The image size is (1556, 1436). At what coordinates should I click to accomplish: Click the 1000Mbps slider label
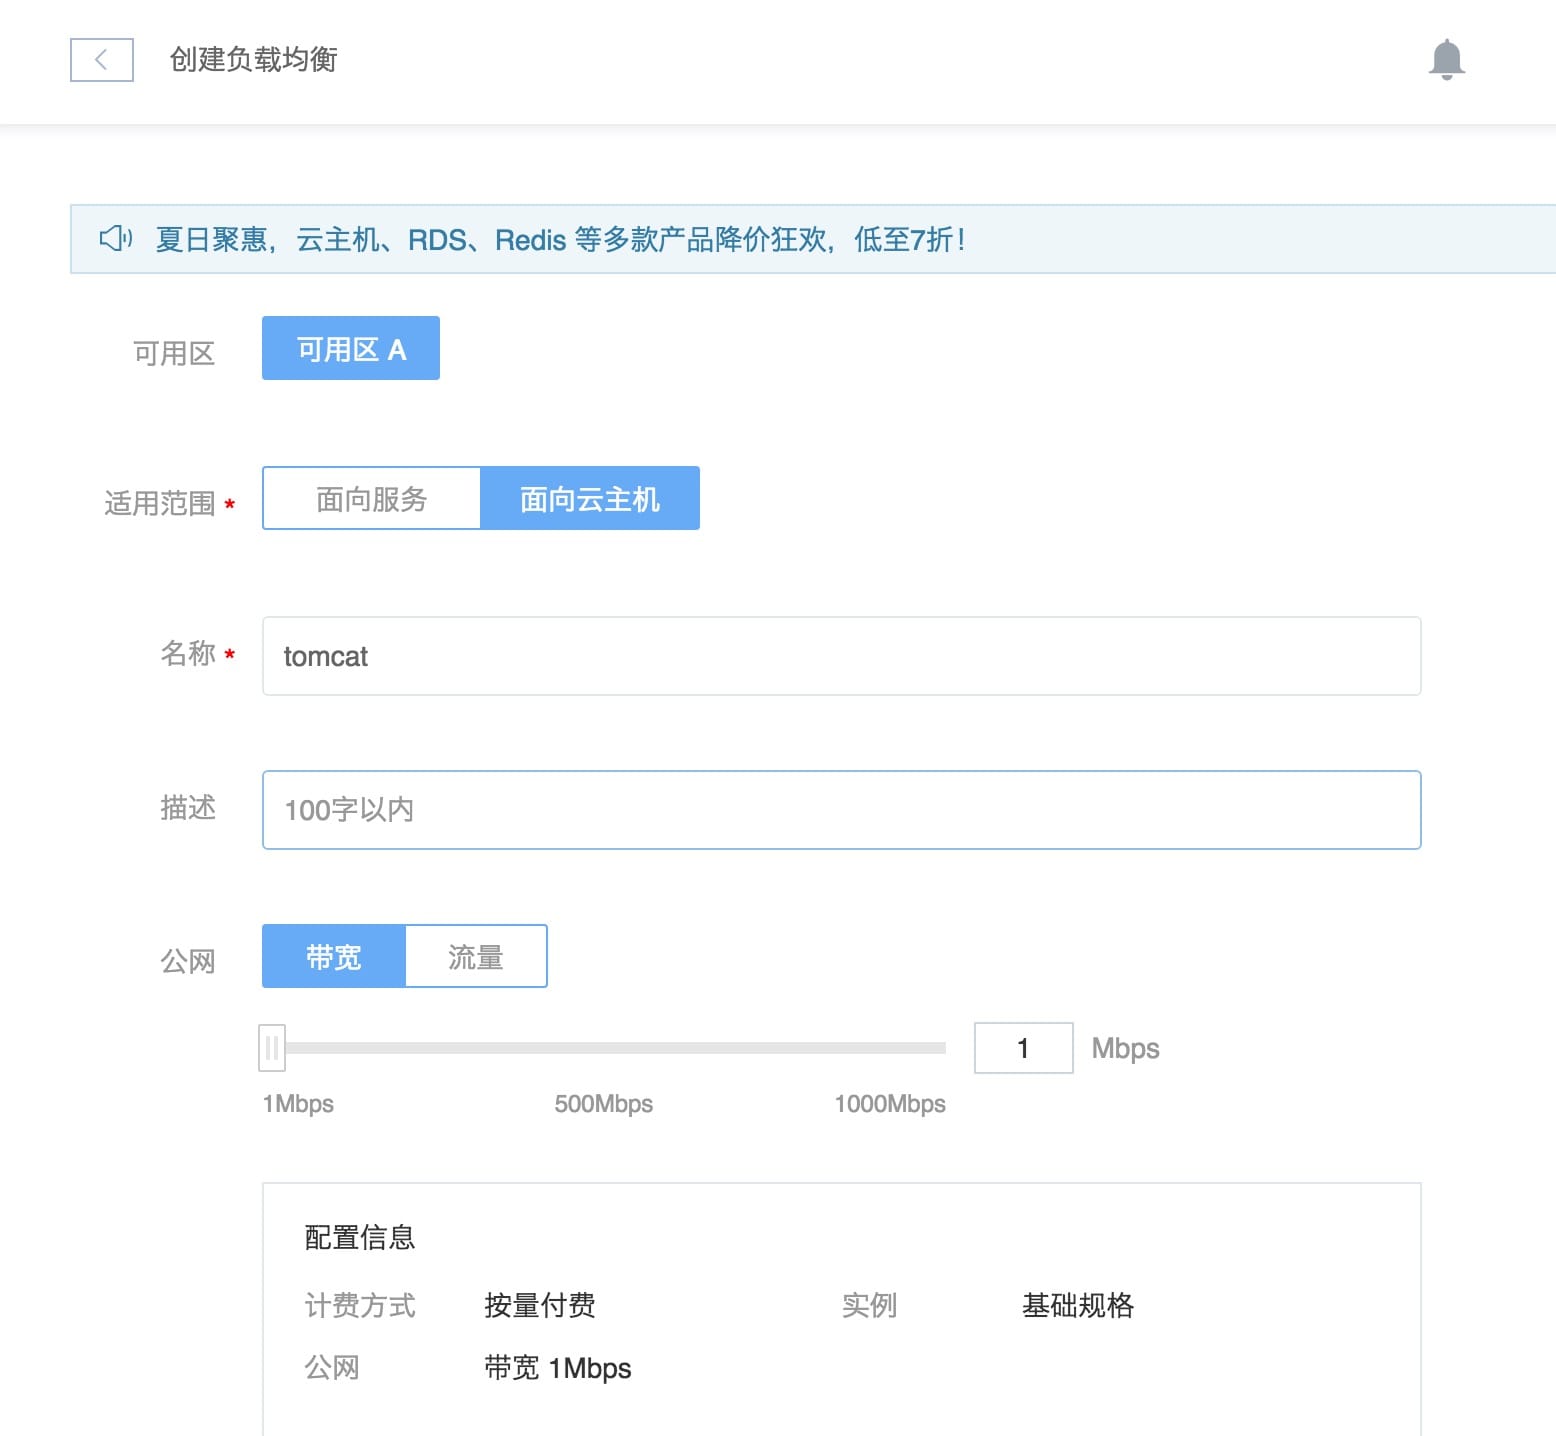pos(890,1104)
